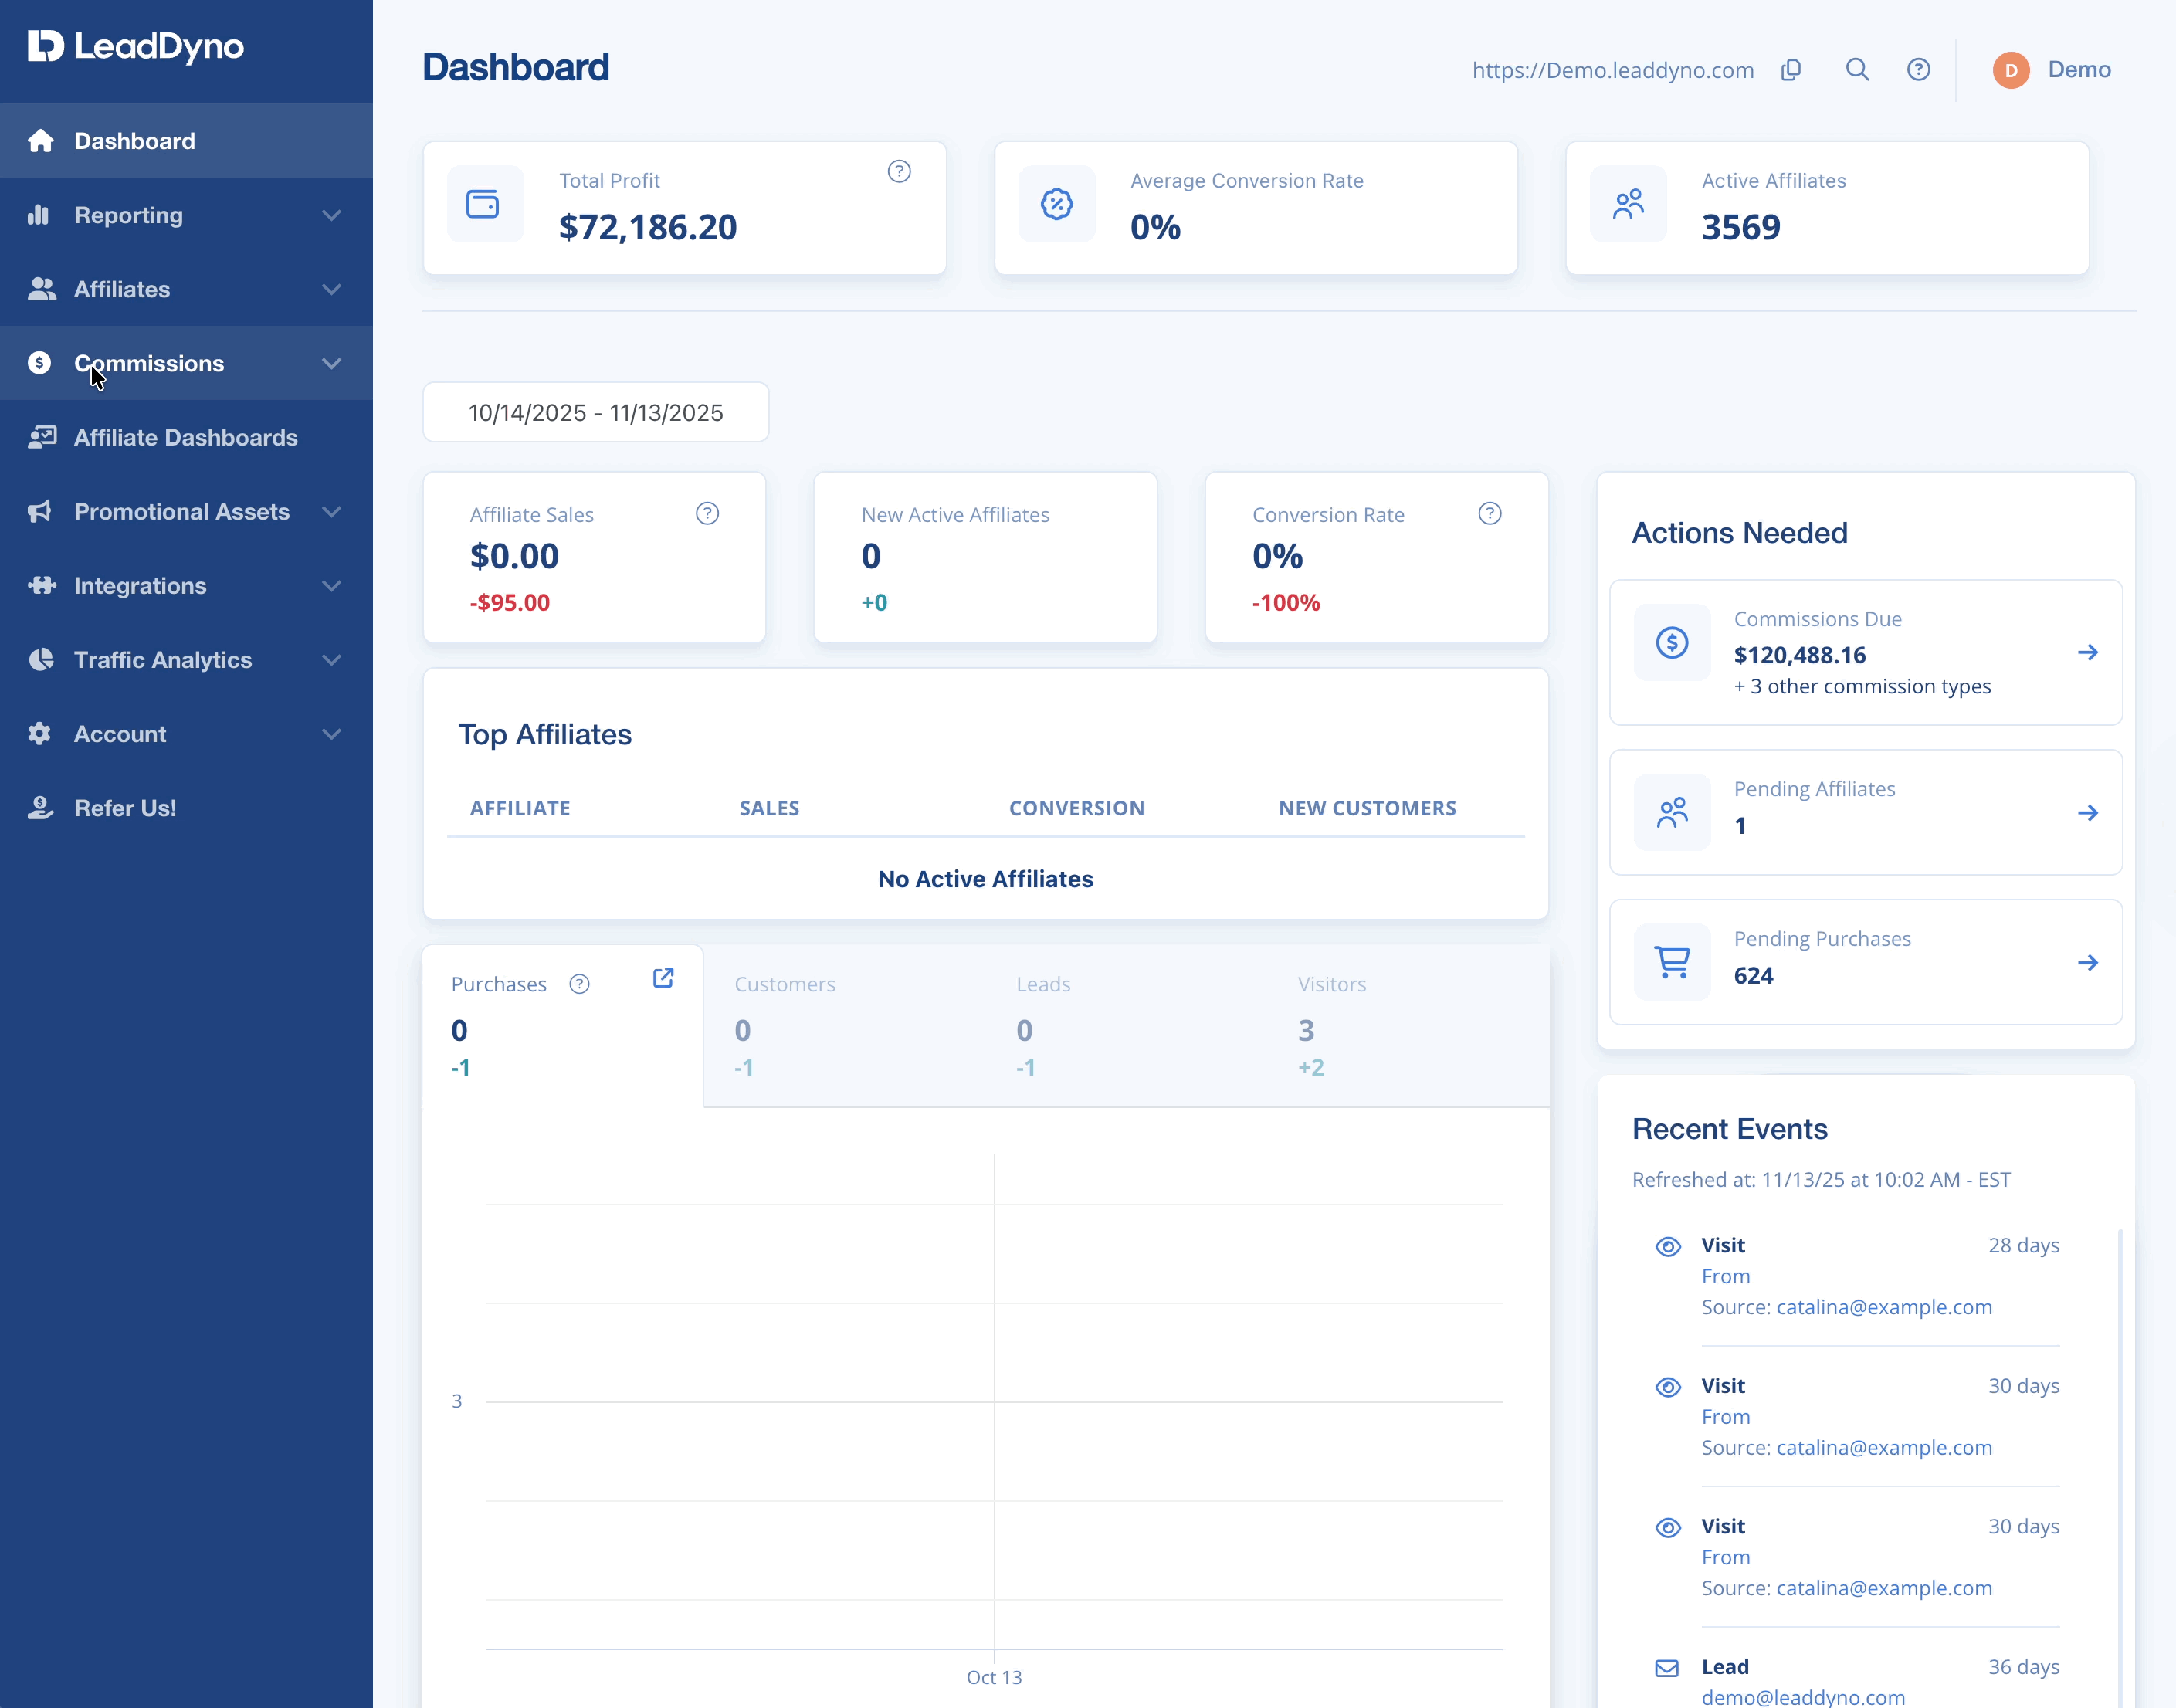Screen dimensions: 2176x1708
Task: Click the Reporting bar chart icon
Action: [38, 215]
